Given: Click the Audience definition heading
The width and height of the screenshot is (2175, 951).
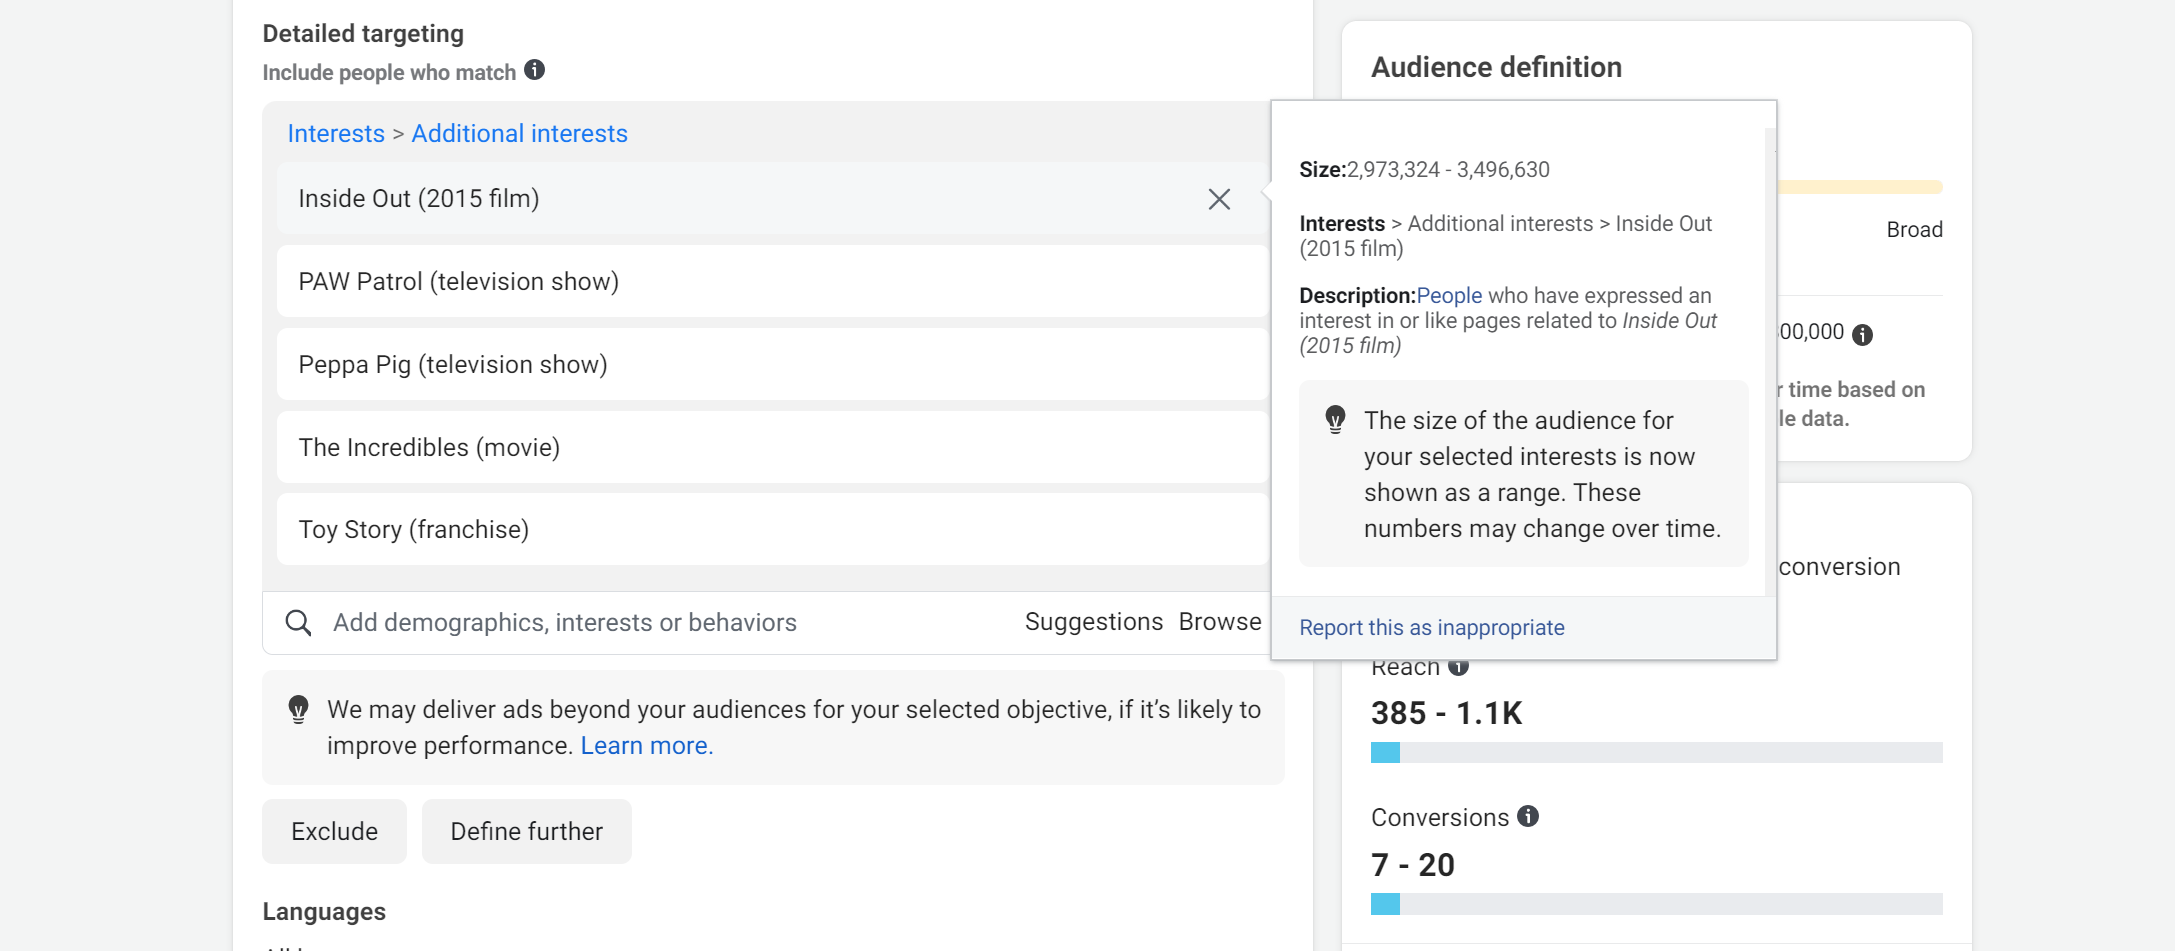Looking at the screenshot, I should click(x=1496, y=67).
